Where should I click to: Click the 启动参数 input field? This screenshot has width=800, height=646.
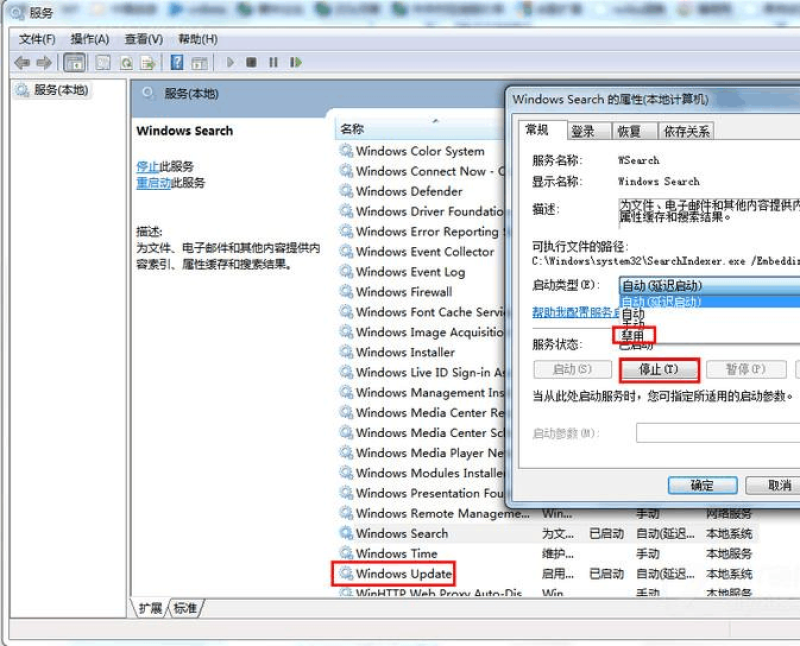pos(718,433)
